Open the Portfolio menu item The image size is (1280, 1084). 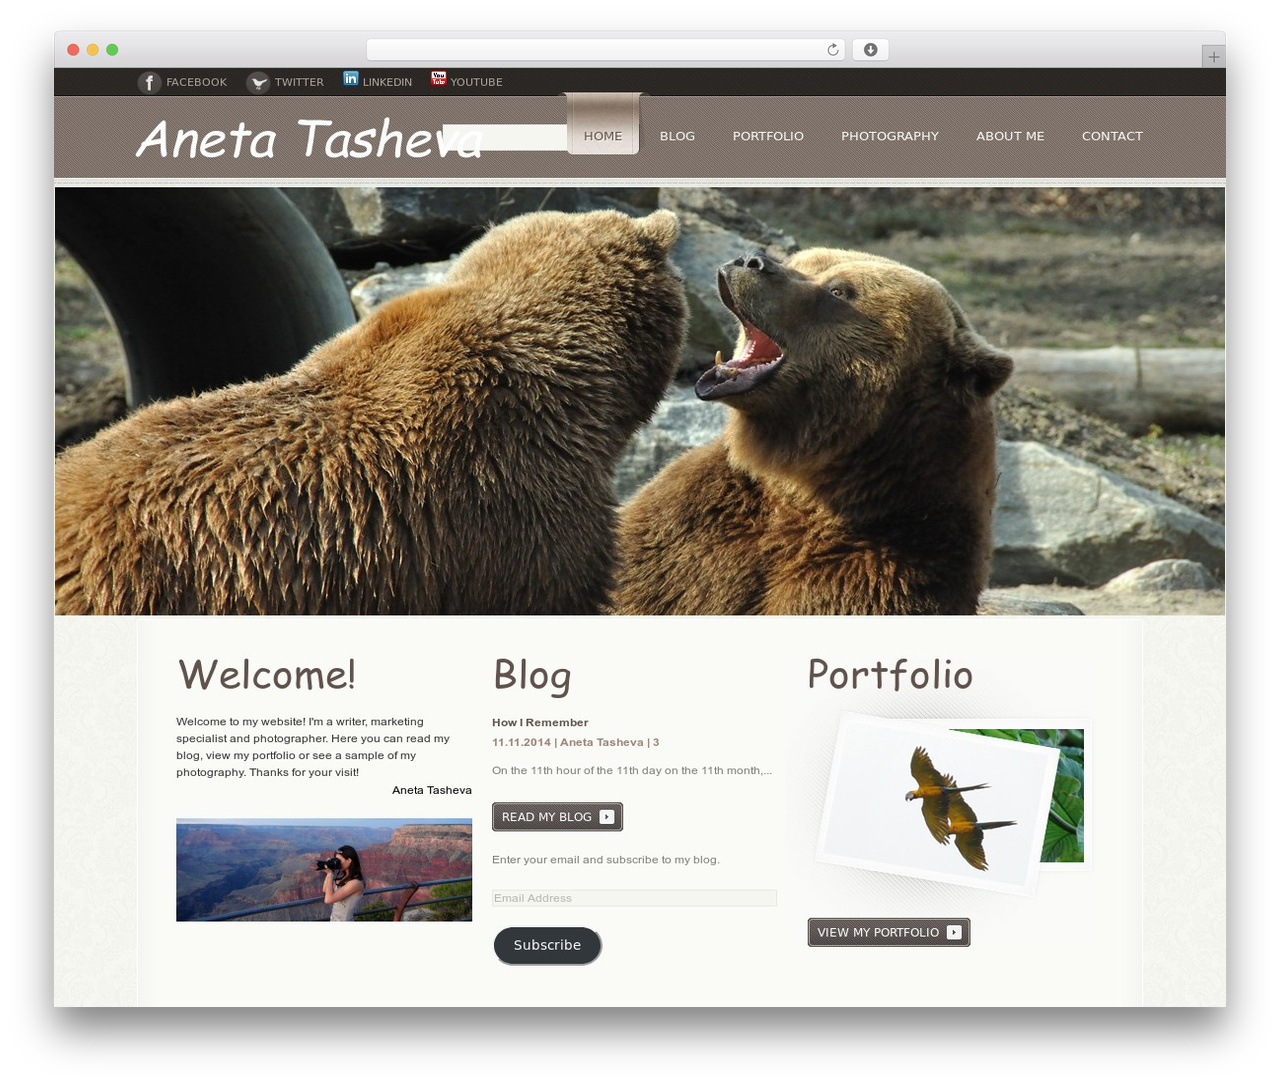pyautogui.click(x=768, y=136)
